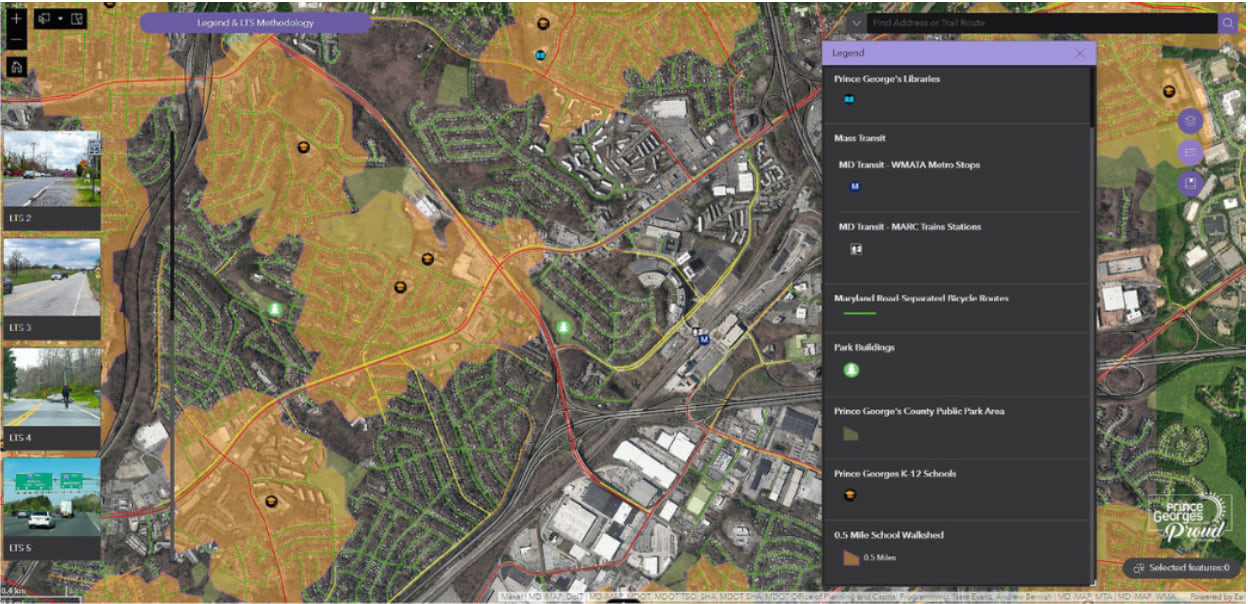Open the map layers list widget
This screenshot has height=604, width=1248.
click(x=1189, y=121)
